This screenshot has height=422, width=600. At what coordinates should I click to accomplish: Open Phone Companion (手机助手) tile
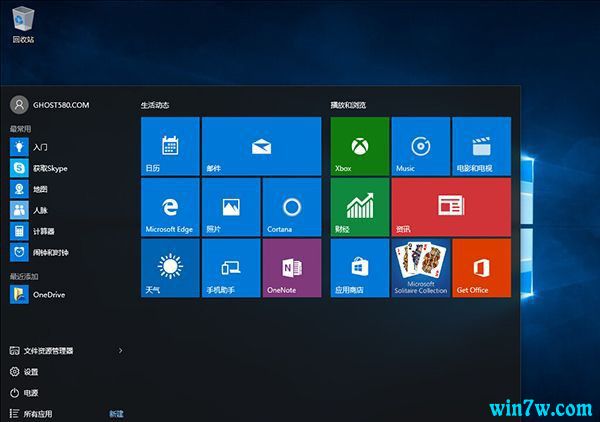231,268
